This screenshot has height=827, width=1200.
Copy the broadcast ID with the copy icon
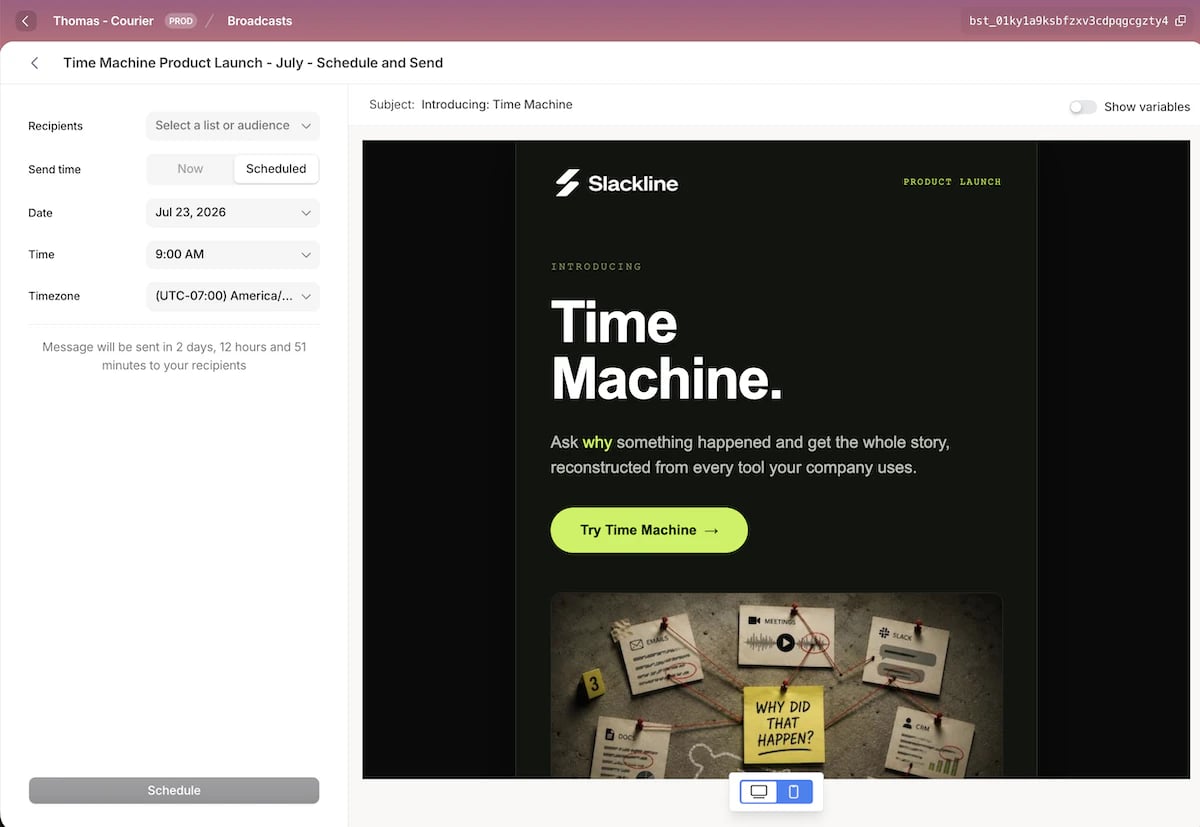tap(1181, 21)
